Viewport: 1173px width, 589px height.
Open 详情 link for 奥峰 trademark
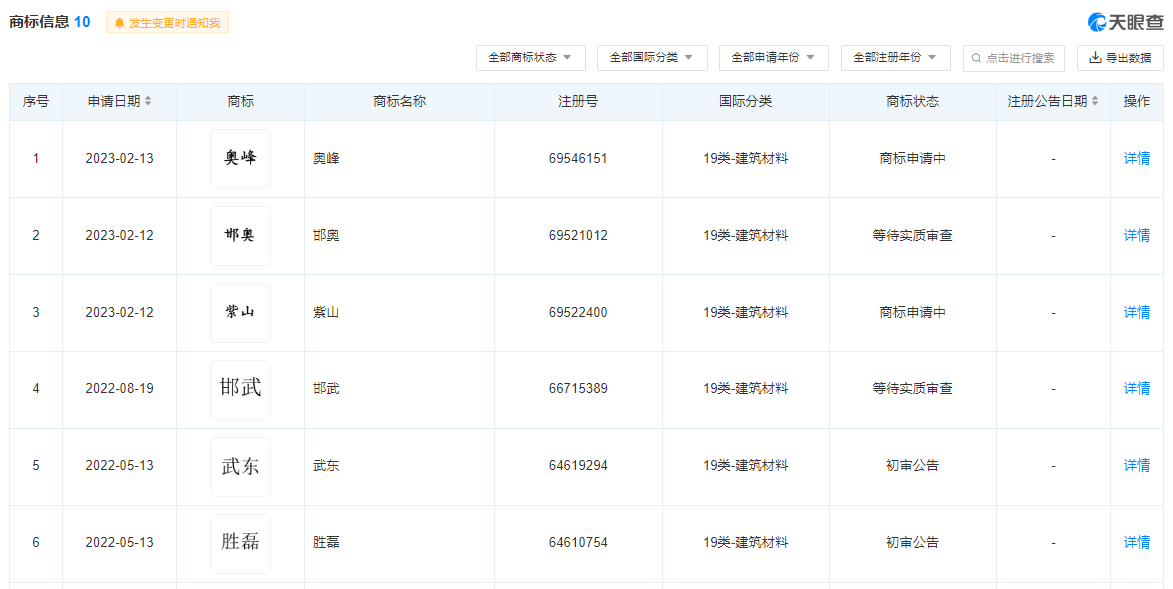click(x=1136, y=158)
